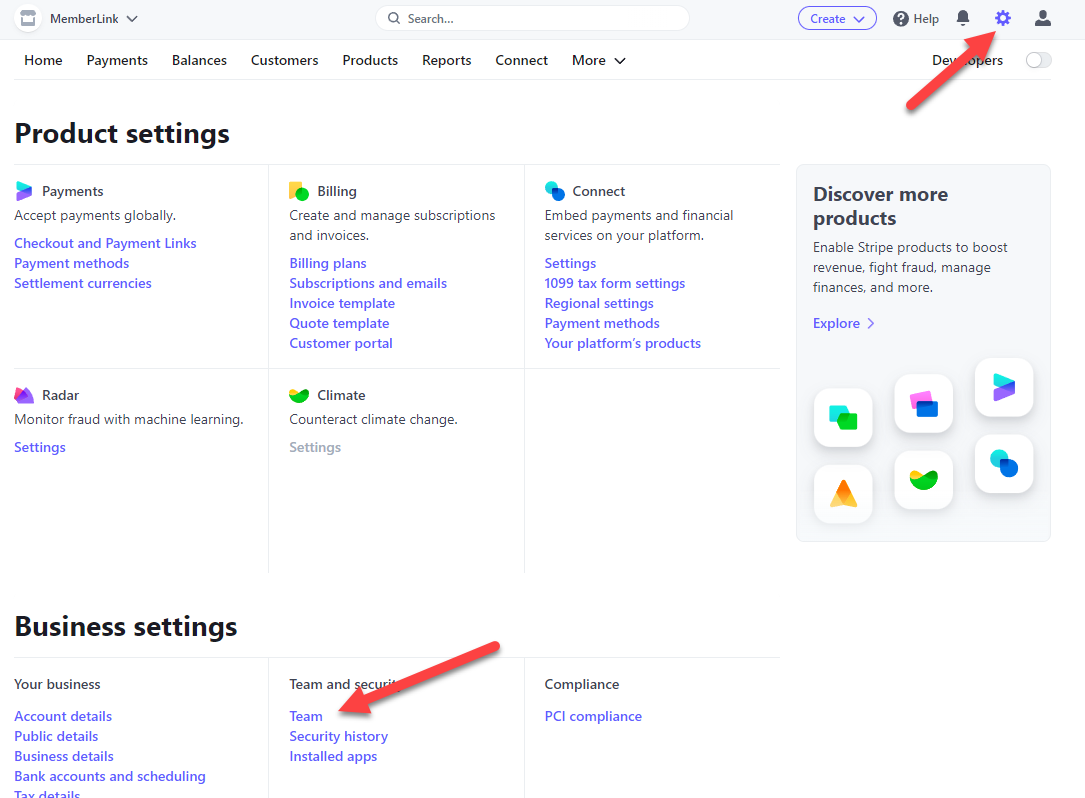This screenshot has width=1085, height=798.
Task: Open Help via the question mark icon
Action: coord(900,19)
